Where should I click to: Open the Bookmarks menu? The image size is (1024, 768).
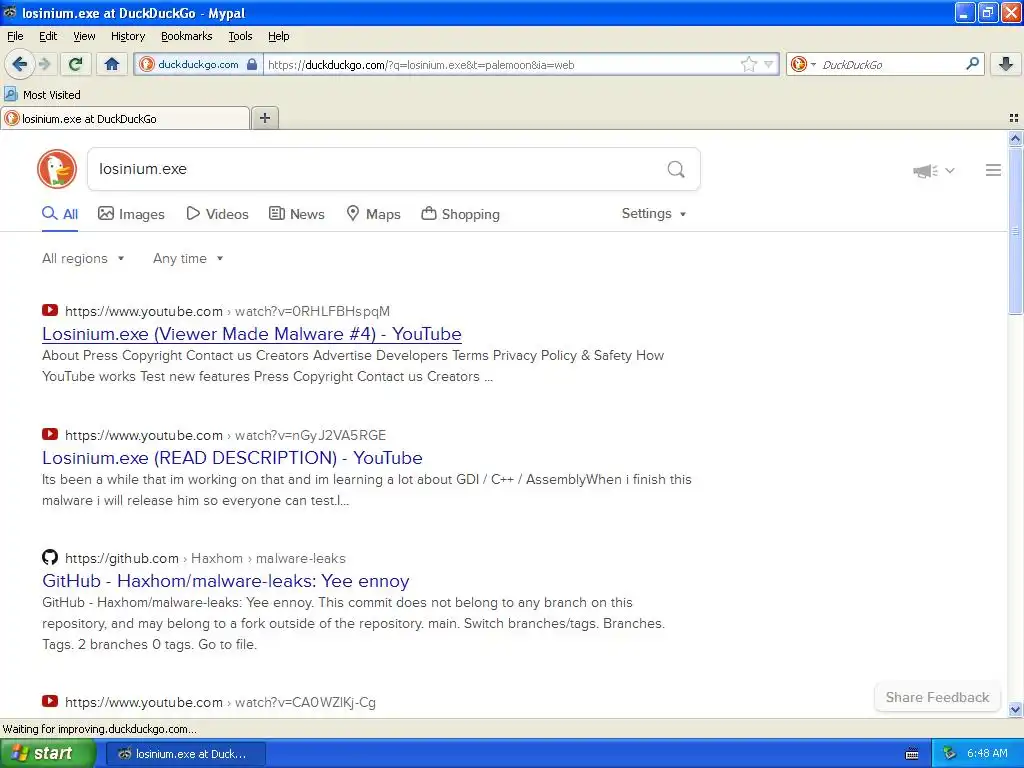tap(186, 36)
